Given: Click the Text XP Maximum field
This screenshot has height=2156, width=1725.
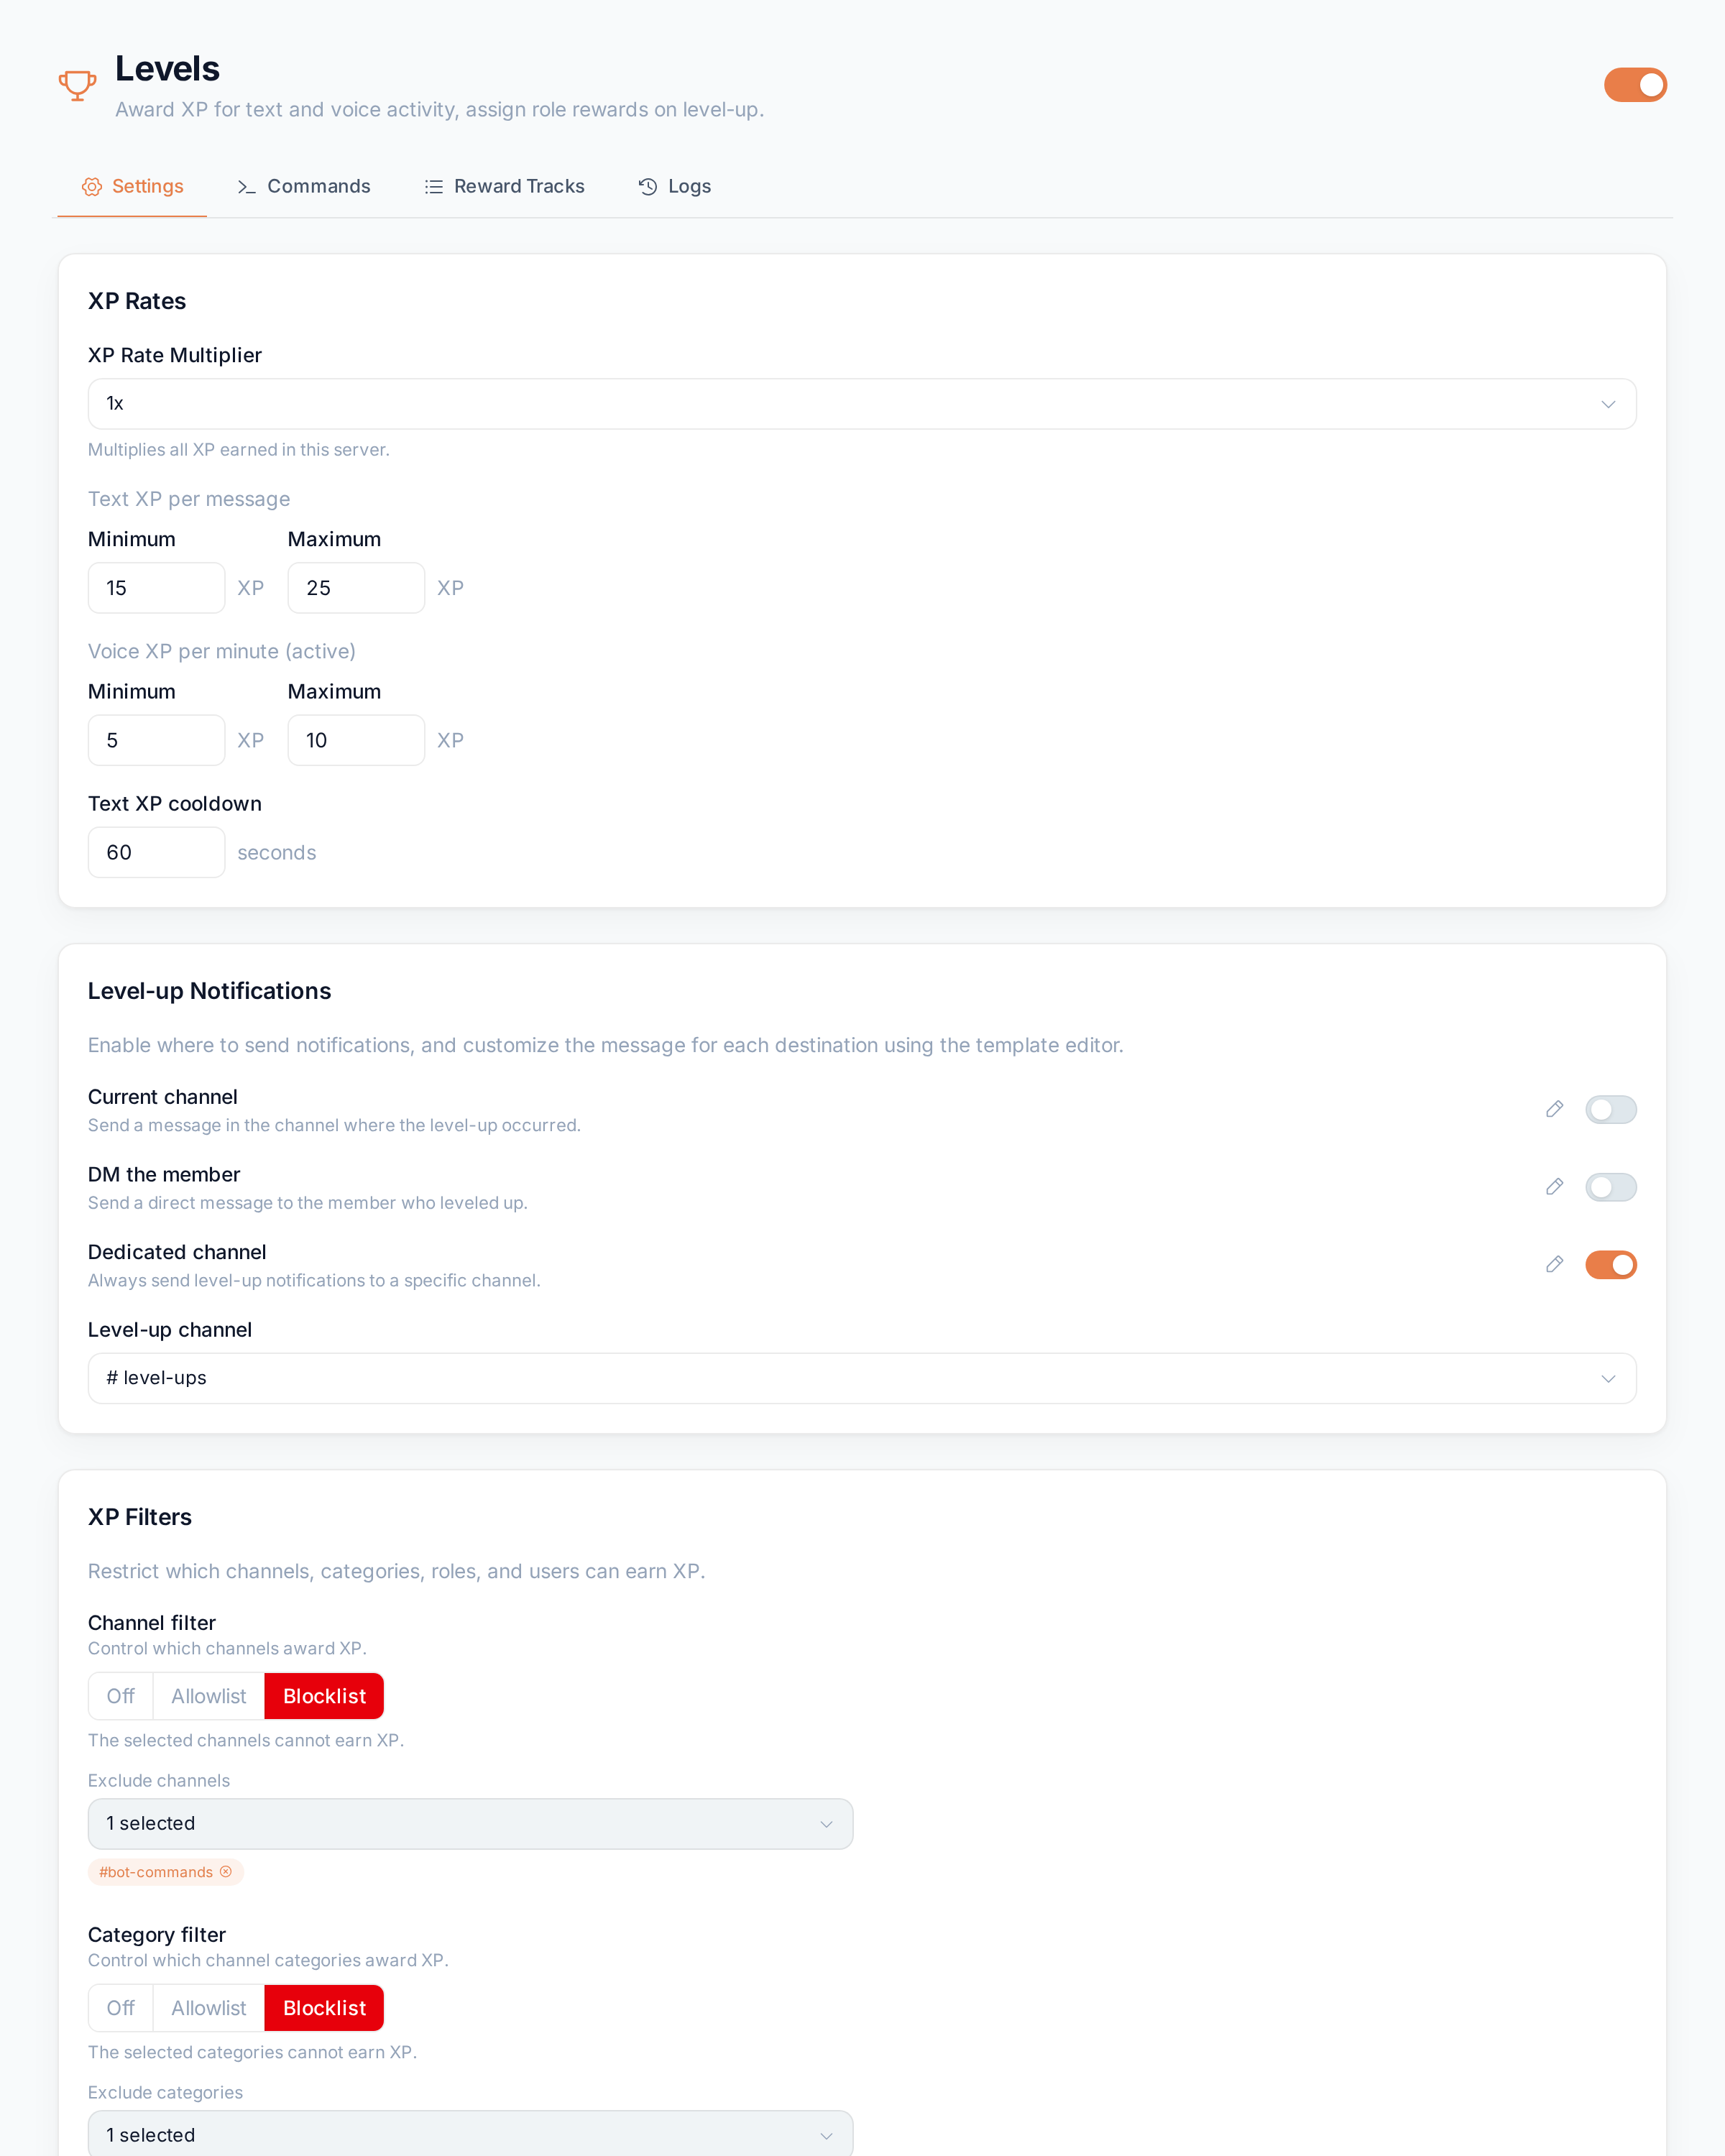Looking at the screenshot, I should click(x=356, y=588).
